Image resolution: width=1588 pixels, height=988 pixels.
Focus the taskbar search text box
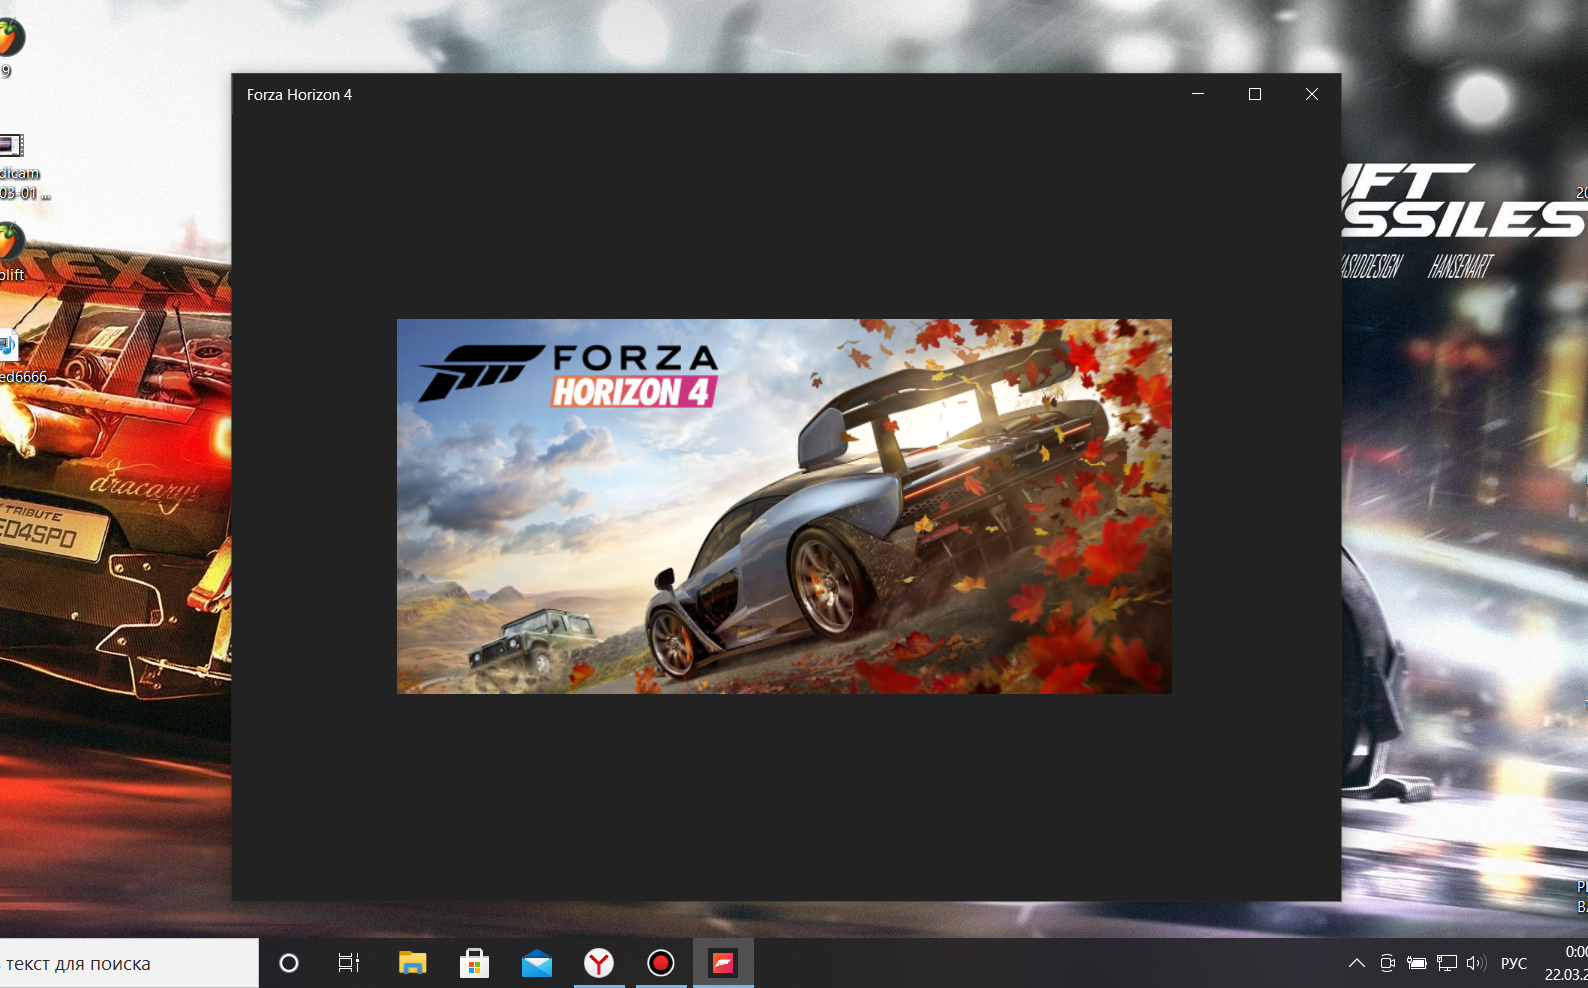point(129,963)
